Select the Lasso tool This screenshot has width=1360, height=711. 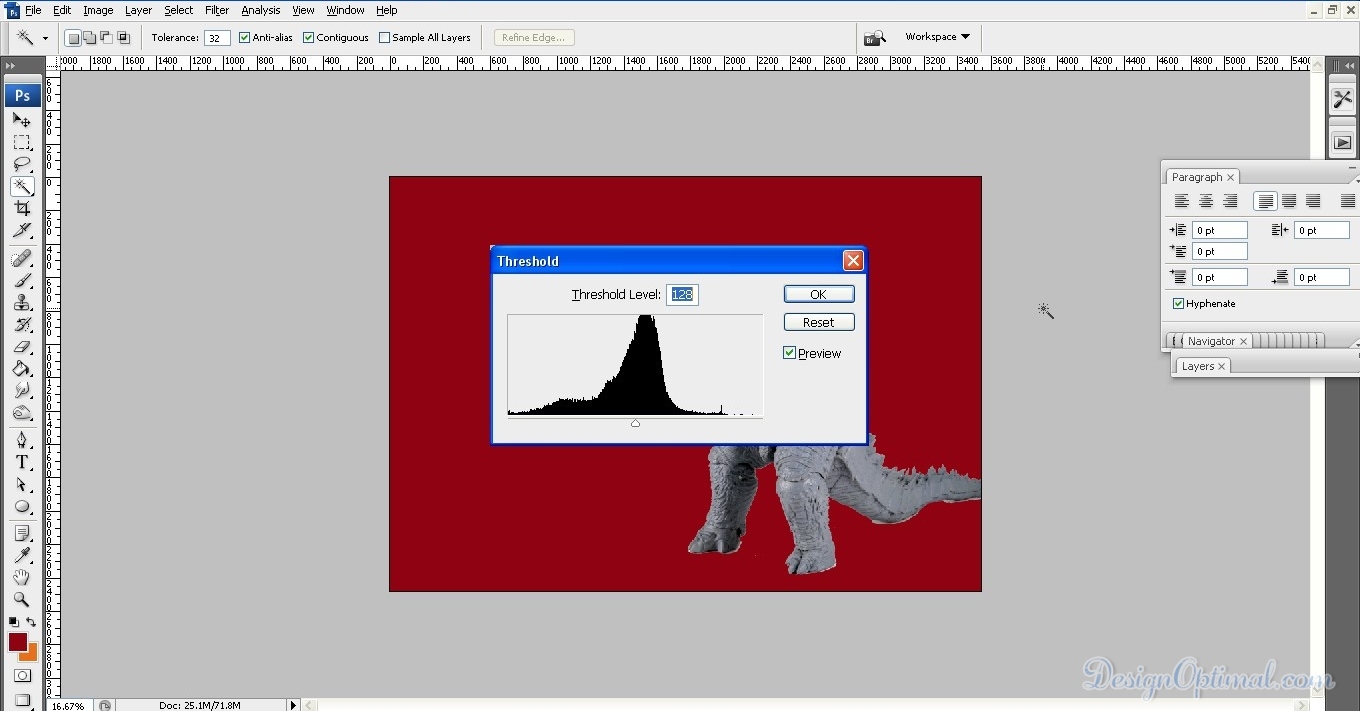tap(22, 164)
